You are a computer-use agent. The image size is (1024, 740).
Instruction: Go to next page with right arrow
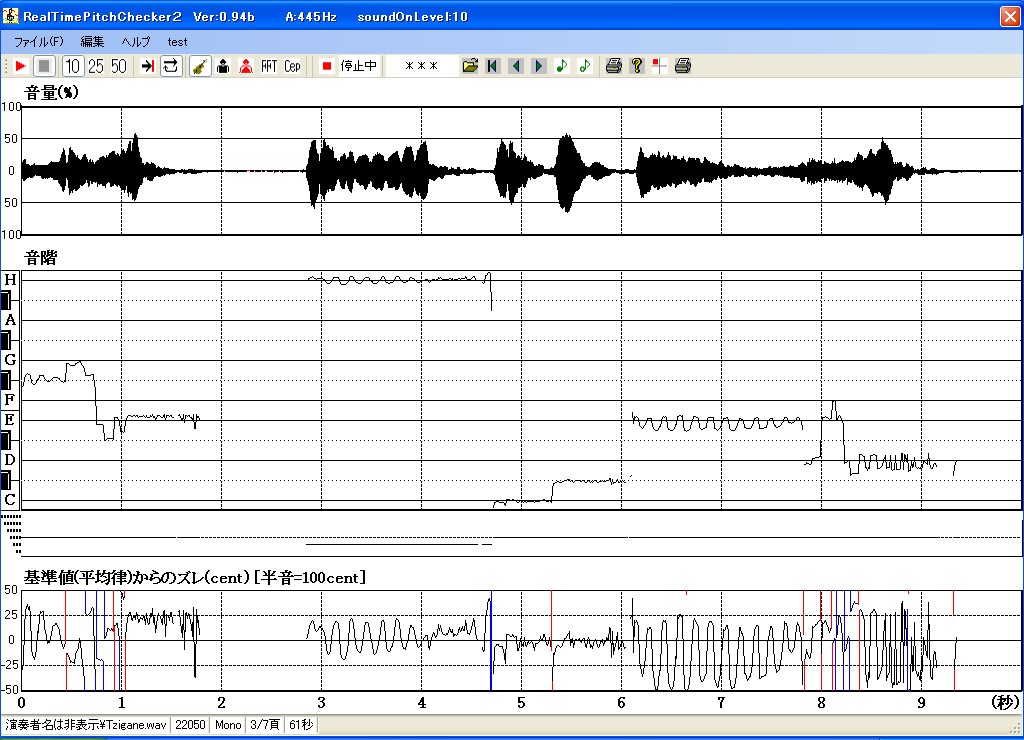[539, 66]
